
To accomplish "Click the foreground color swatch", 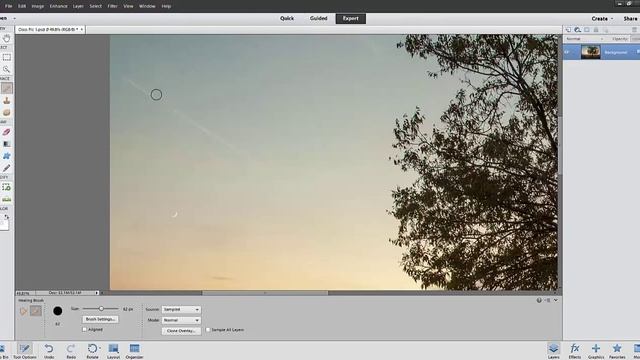I will pos(3,225).
